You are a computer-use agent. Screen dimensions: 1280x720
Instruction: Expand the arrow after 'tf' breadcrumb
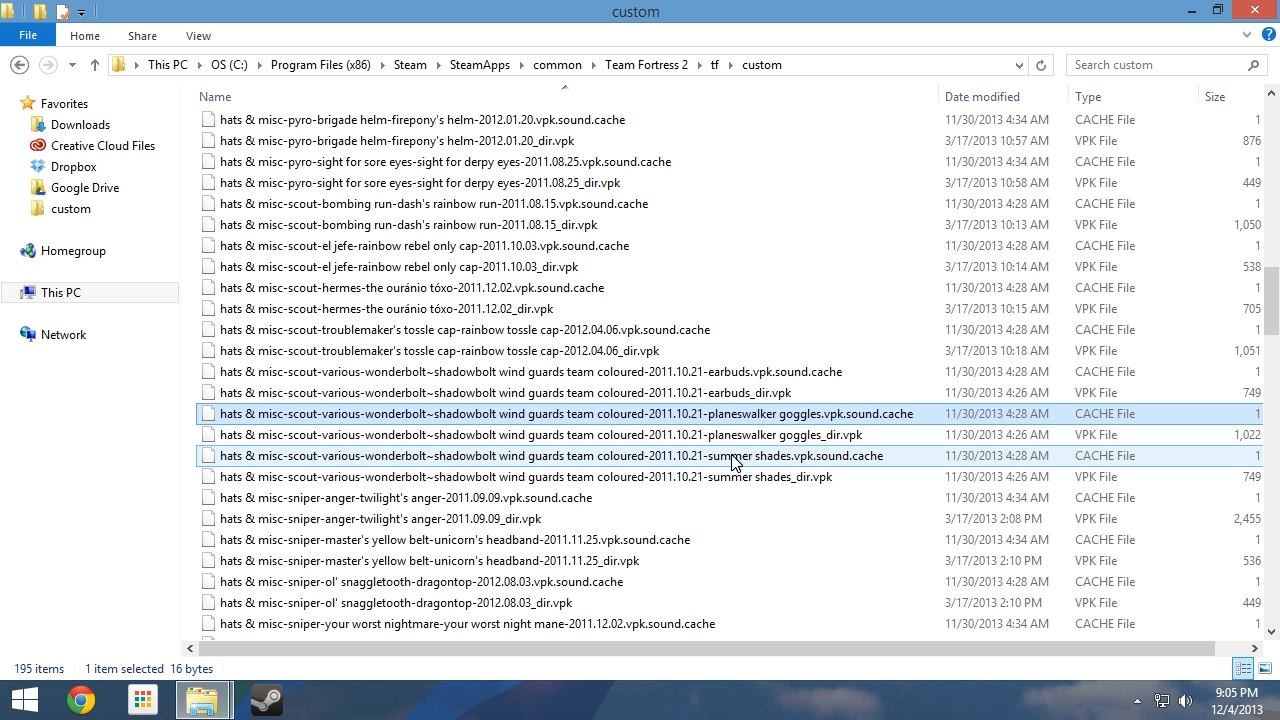pyautogui.click(x=730, y=65)
